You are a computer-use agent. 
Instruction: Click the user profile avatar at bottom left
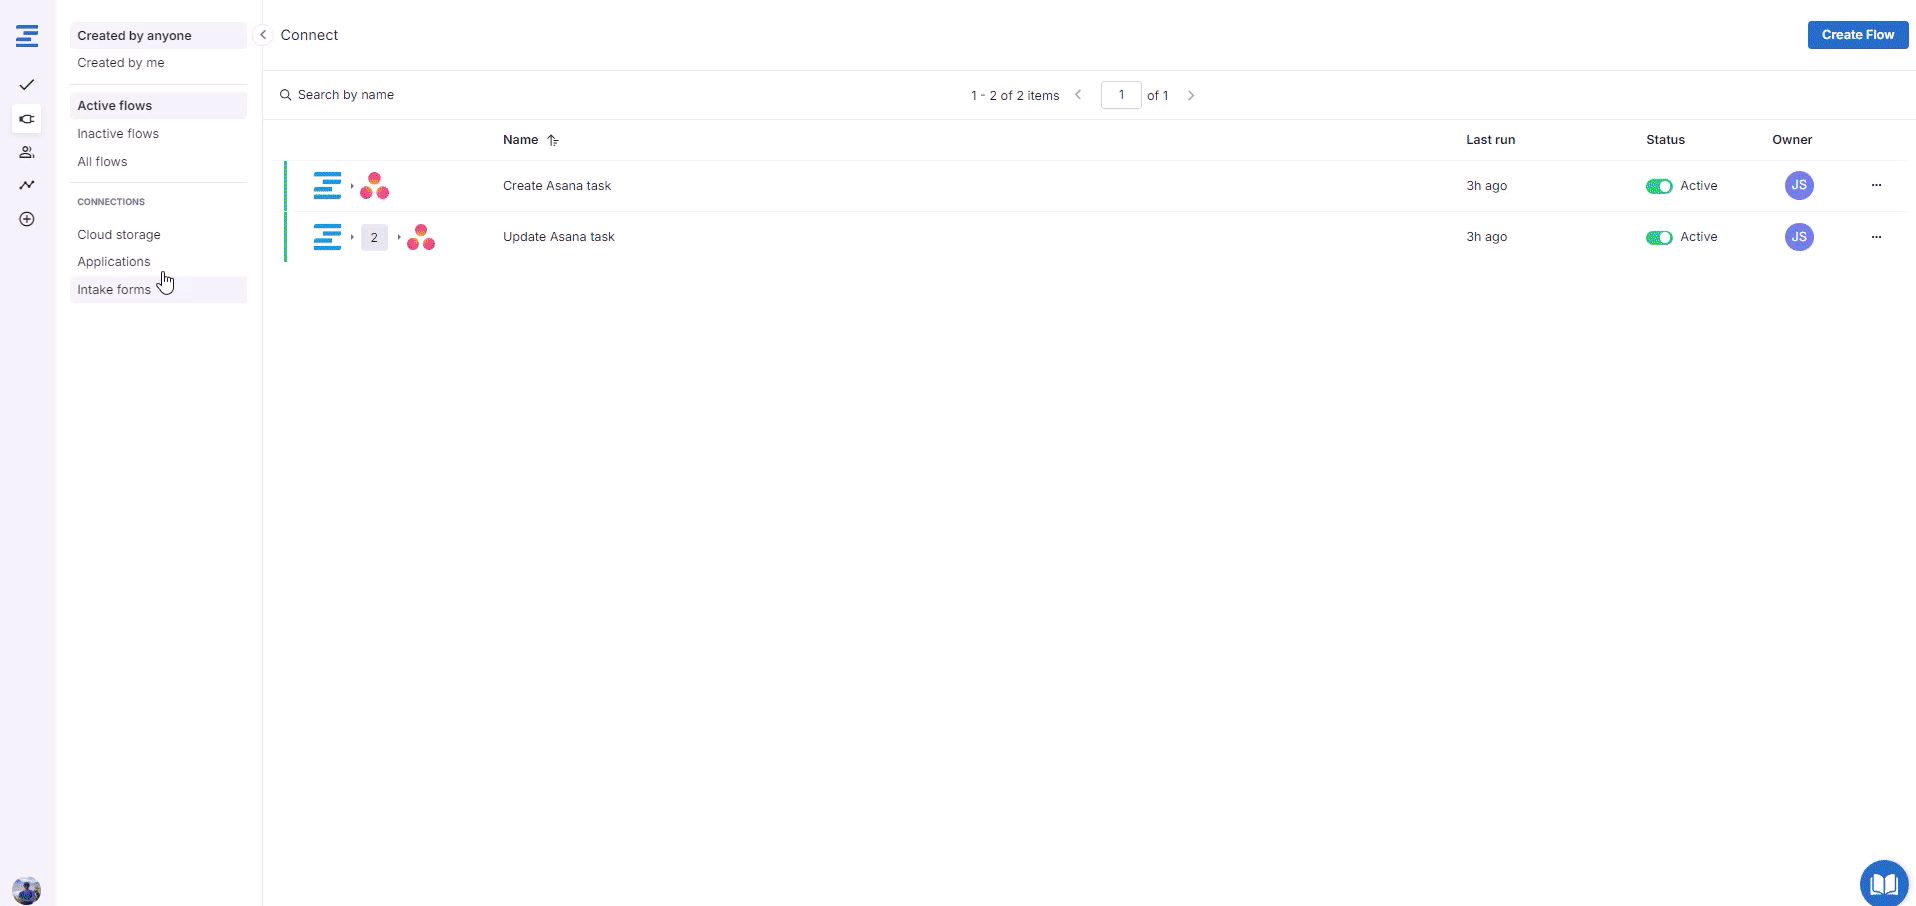[x=27, y=889]
